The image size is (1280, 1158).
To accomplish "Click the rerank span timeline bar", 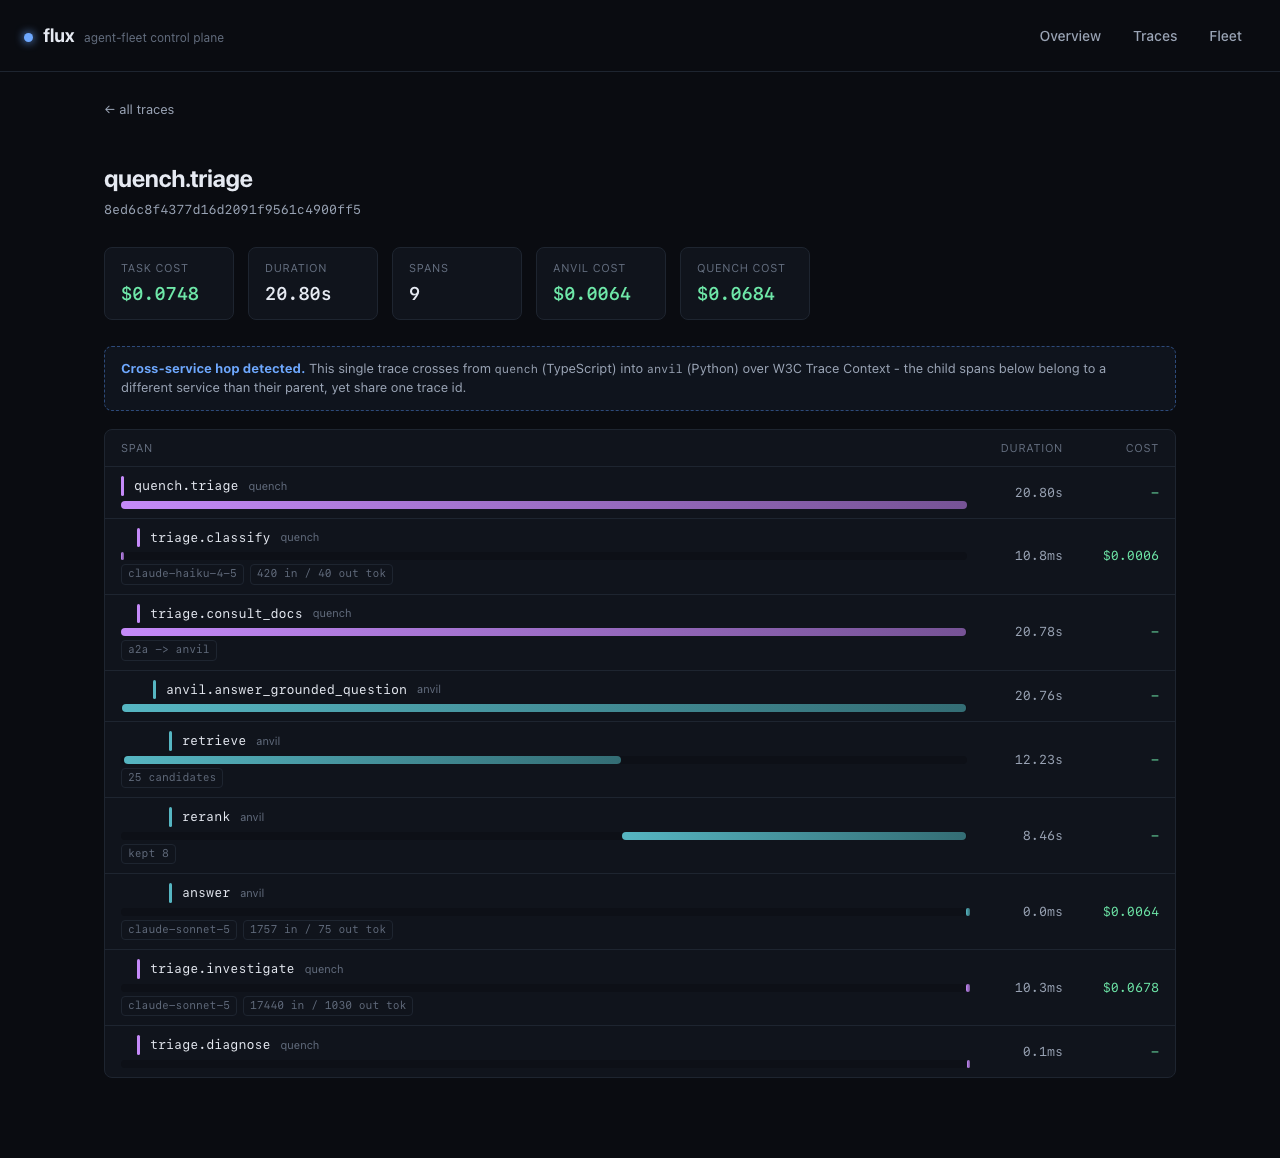I will [794, 836].
